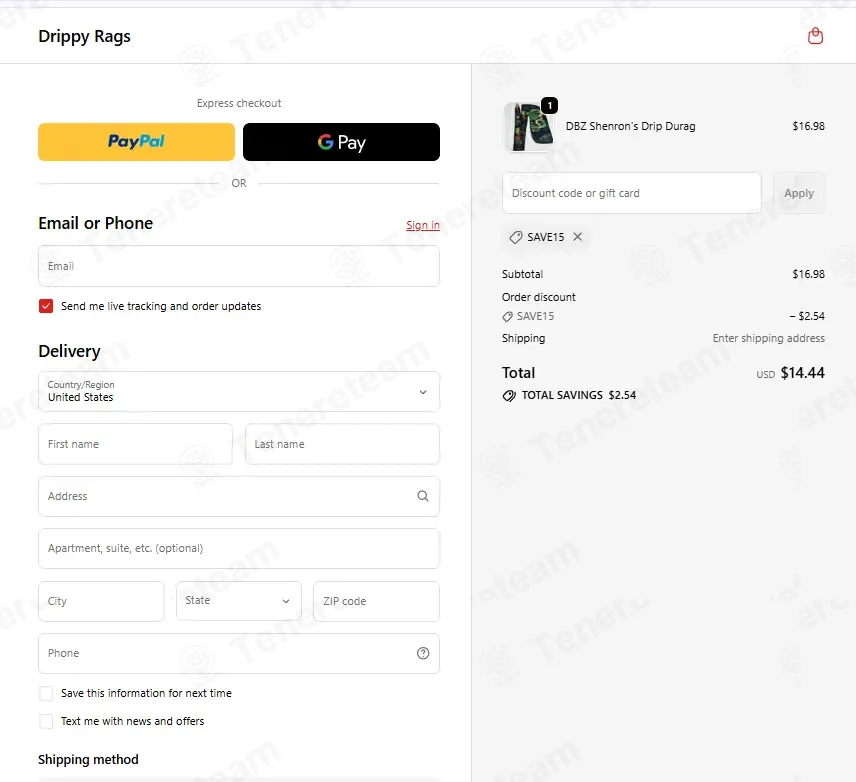Image resolution: width=856 pixels, height=782 pixels.
Task: Focus the First name field
Action: coord(135,444)
